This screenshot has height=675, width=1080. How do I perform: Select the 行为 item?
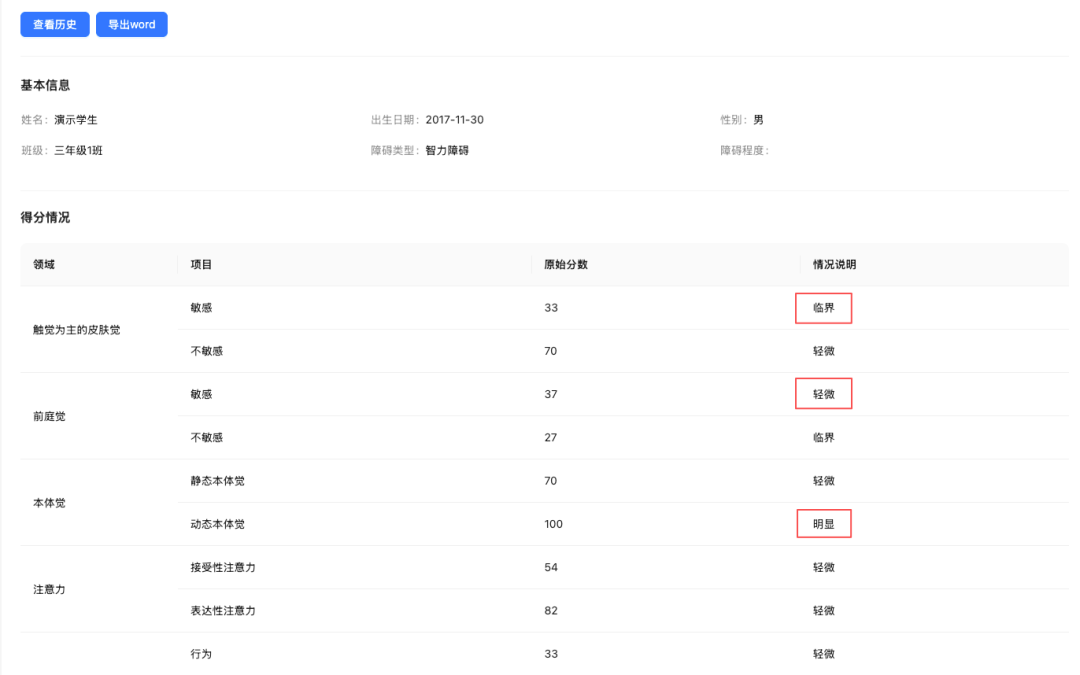[201, 654]
